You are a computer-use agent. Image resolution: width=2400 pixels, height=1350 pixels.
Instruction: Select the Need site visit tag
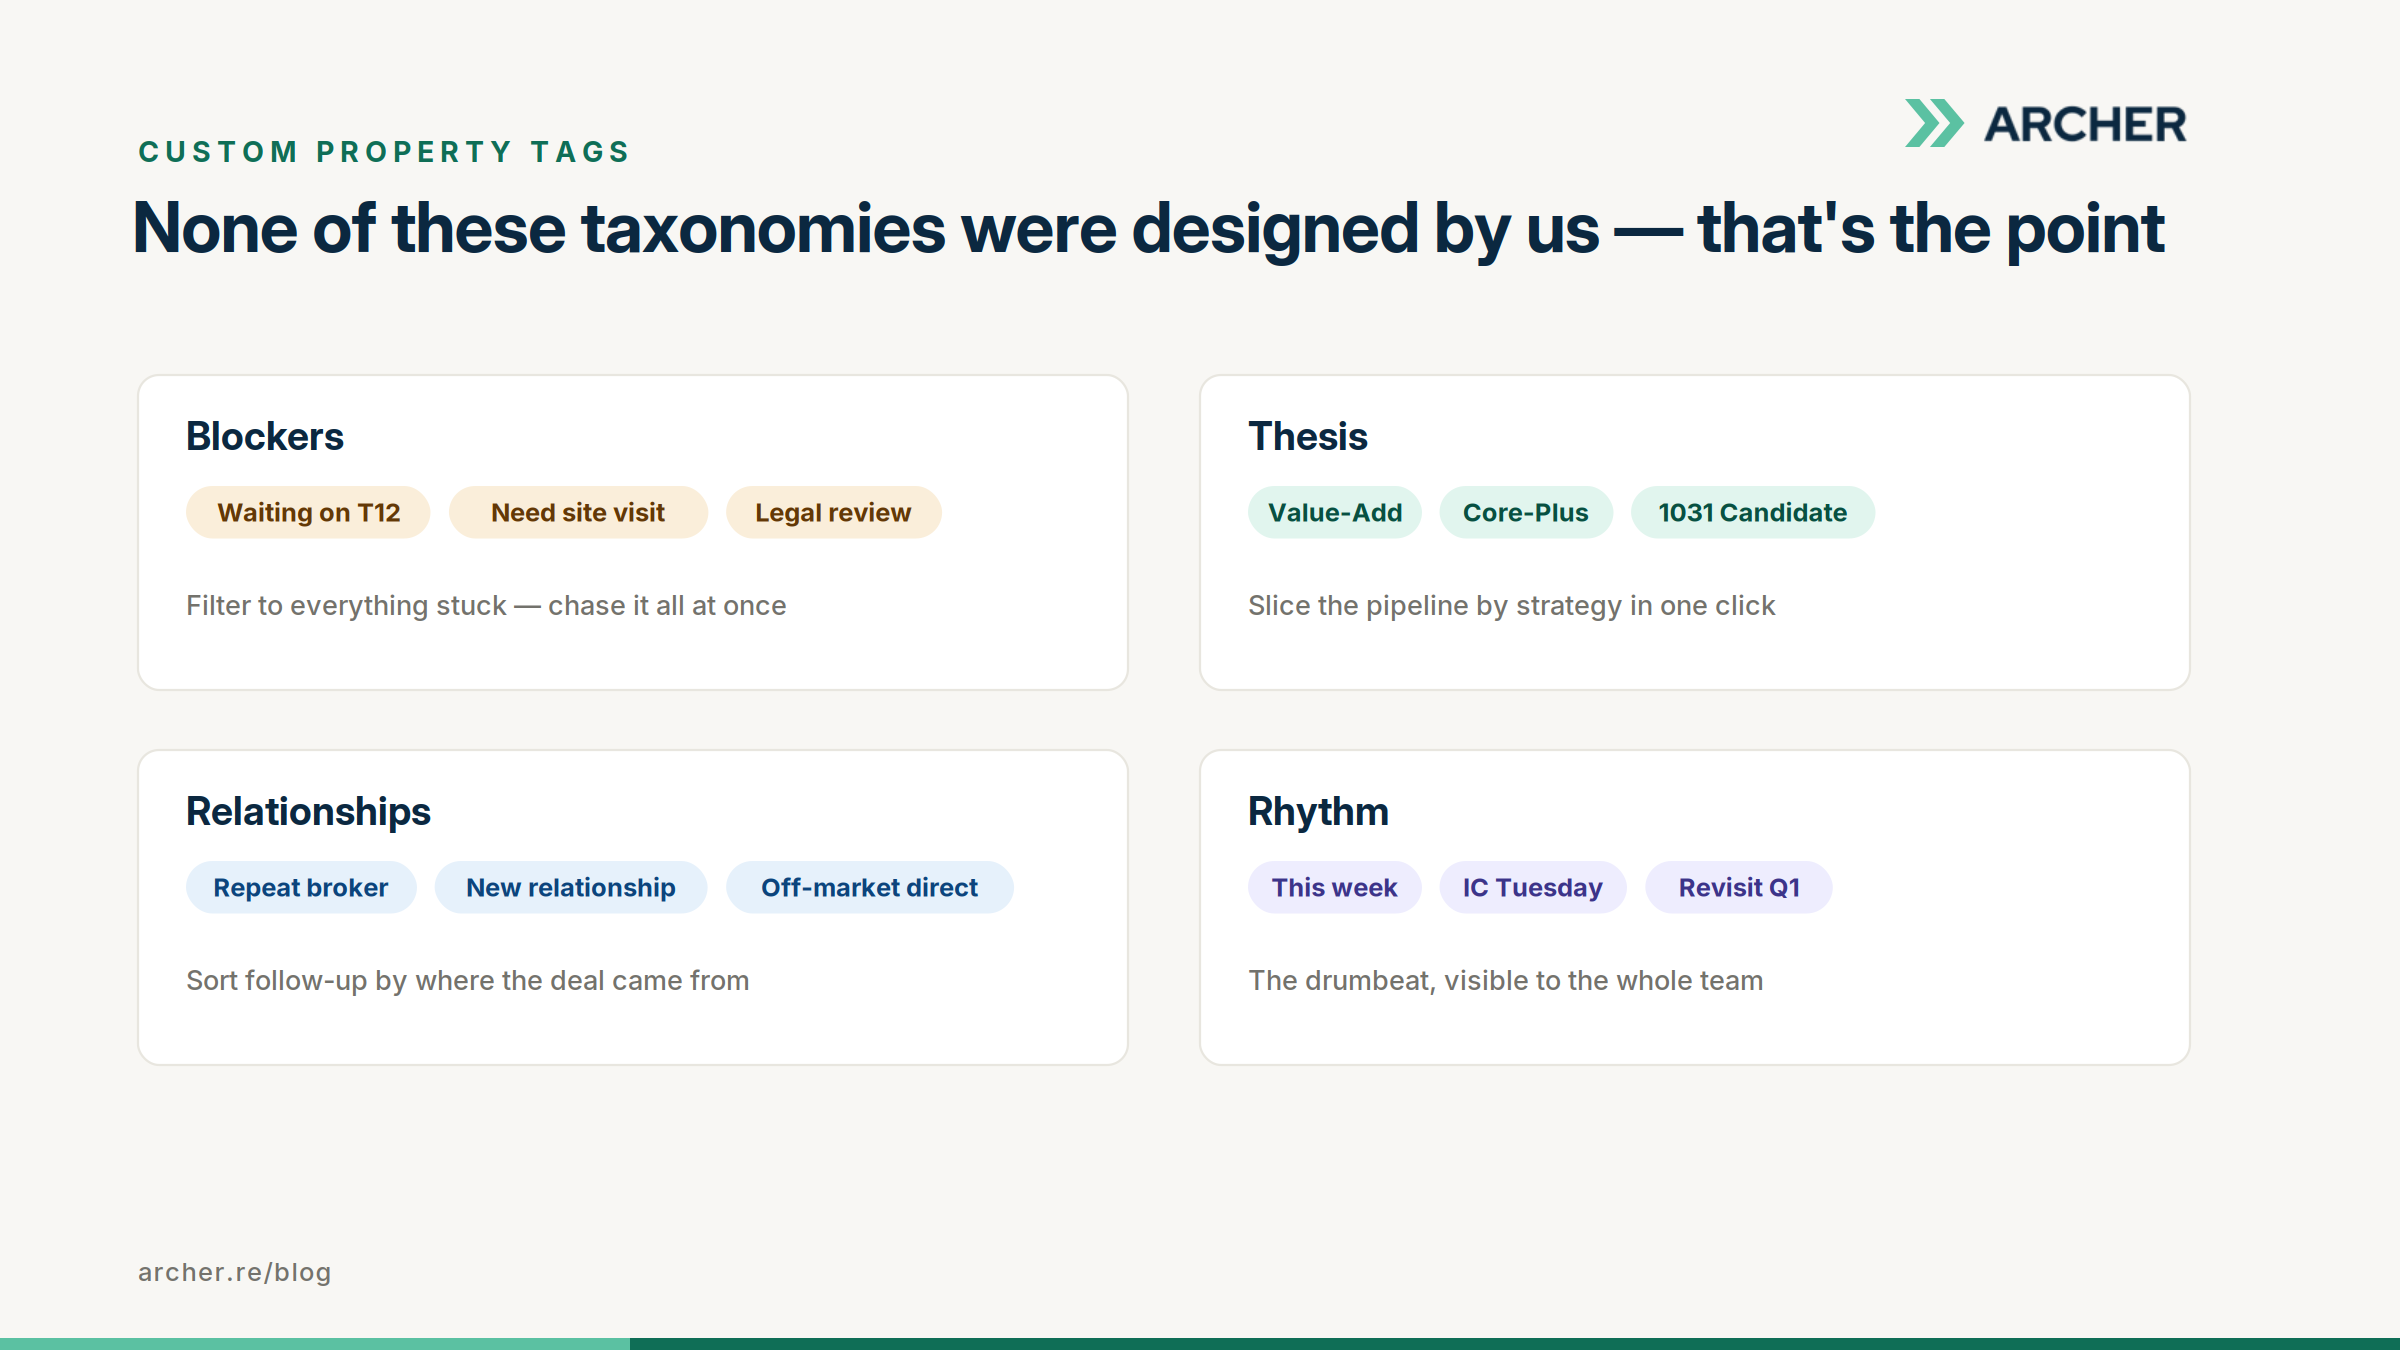(x=578, y=512)
